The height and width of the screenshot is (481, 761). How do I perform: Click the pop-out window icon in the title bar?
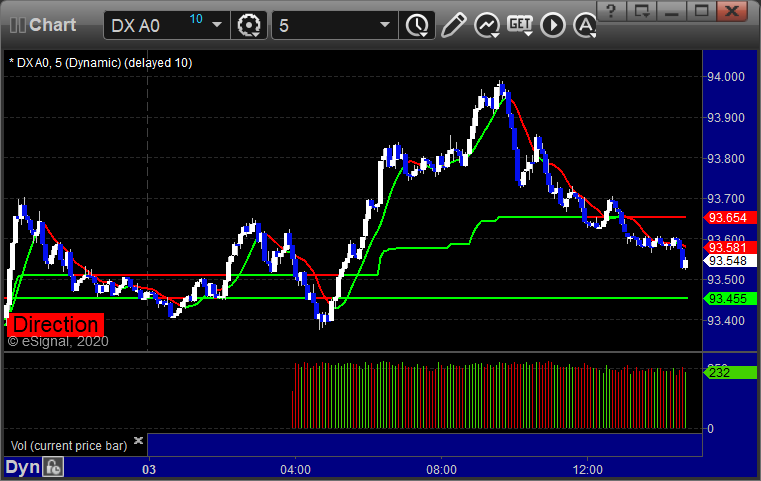pos(642,10)
